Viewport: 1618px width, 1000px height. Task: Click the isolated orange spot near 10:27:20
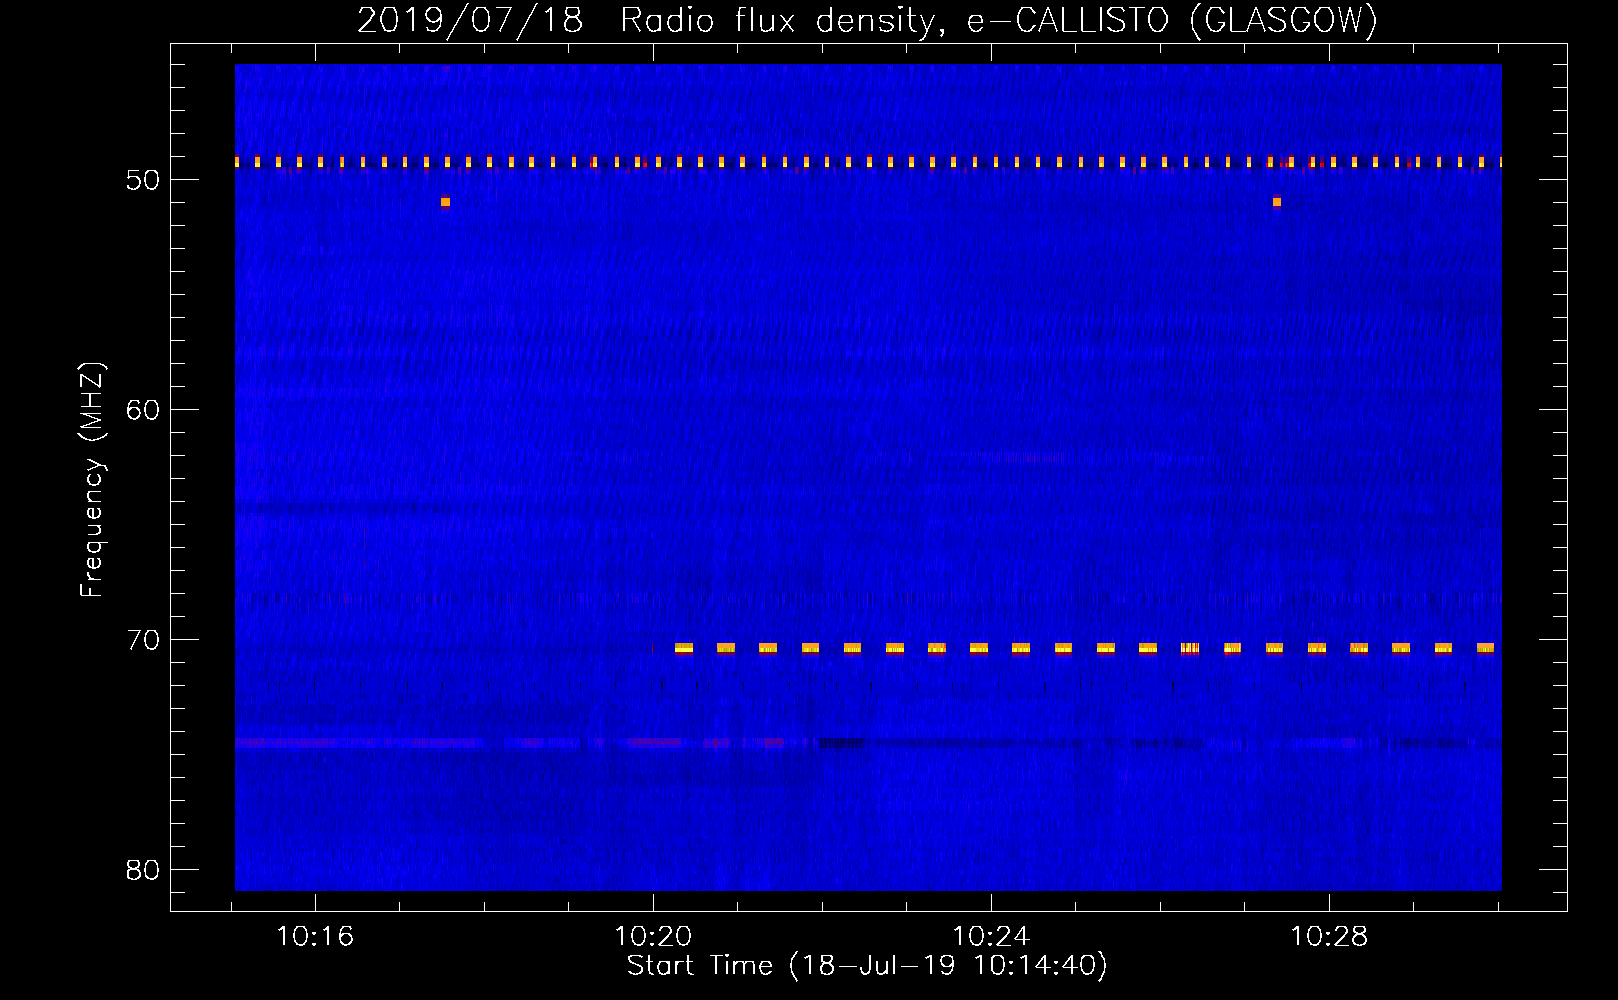click(1277, 202)
